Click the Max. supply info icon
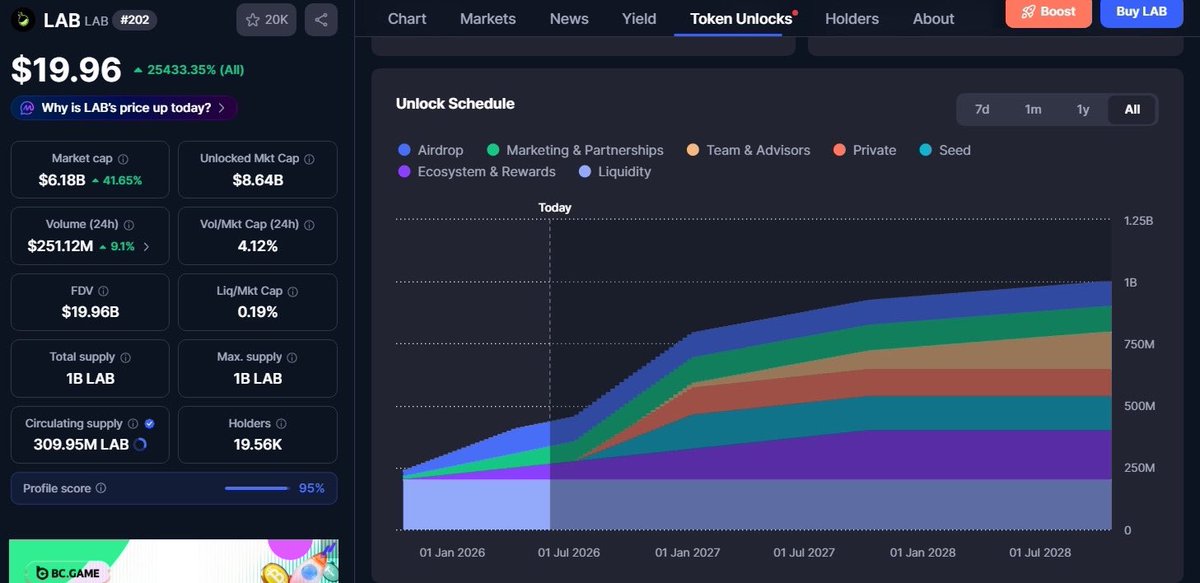1200x583 pixels. (x=293, y=357)
